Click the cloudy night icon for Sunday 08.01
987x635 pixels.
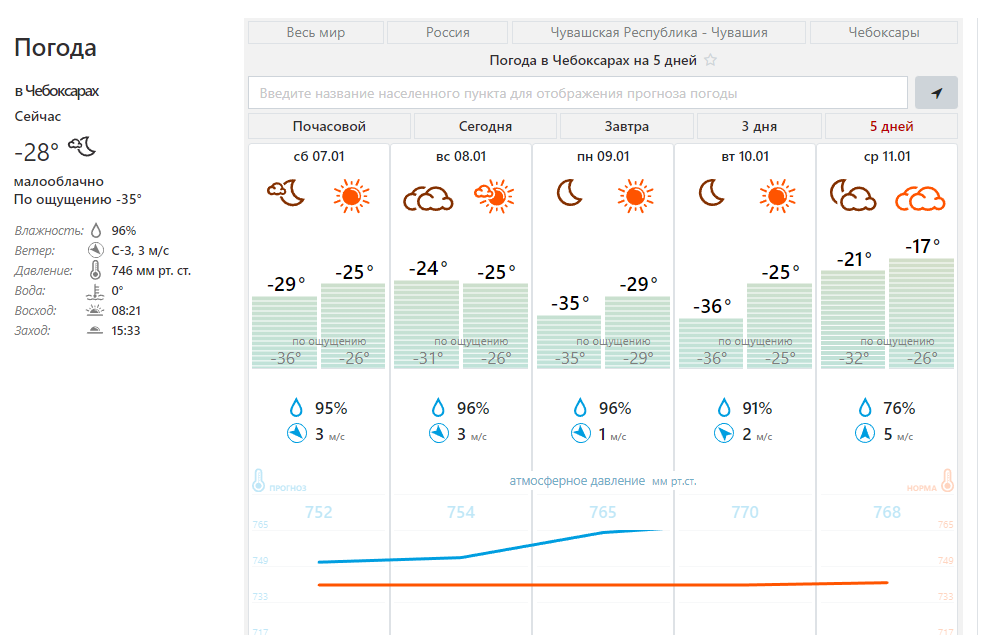click(x=427, y=197)
